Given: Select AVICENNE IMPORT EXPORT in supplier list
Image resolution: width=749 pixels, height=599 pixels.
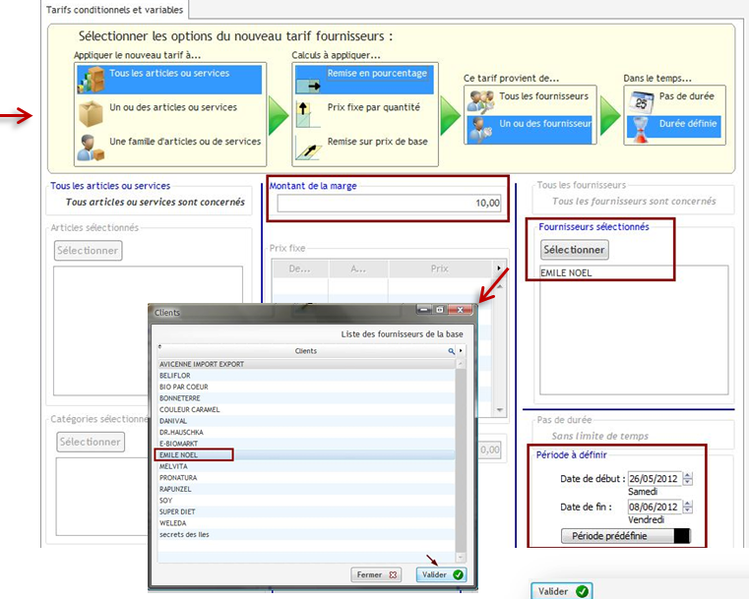Looking at the screenshot, I should pos(306,364).
